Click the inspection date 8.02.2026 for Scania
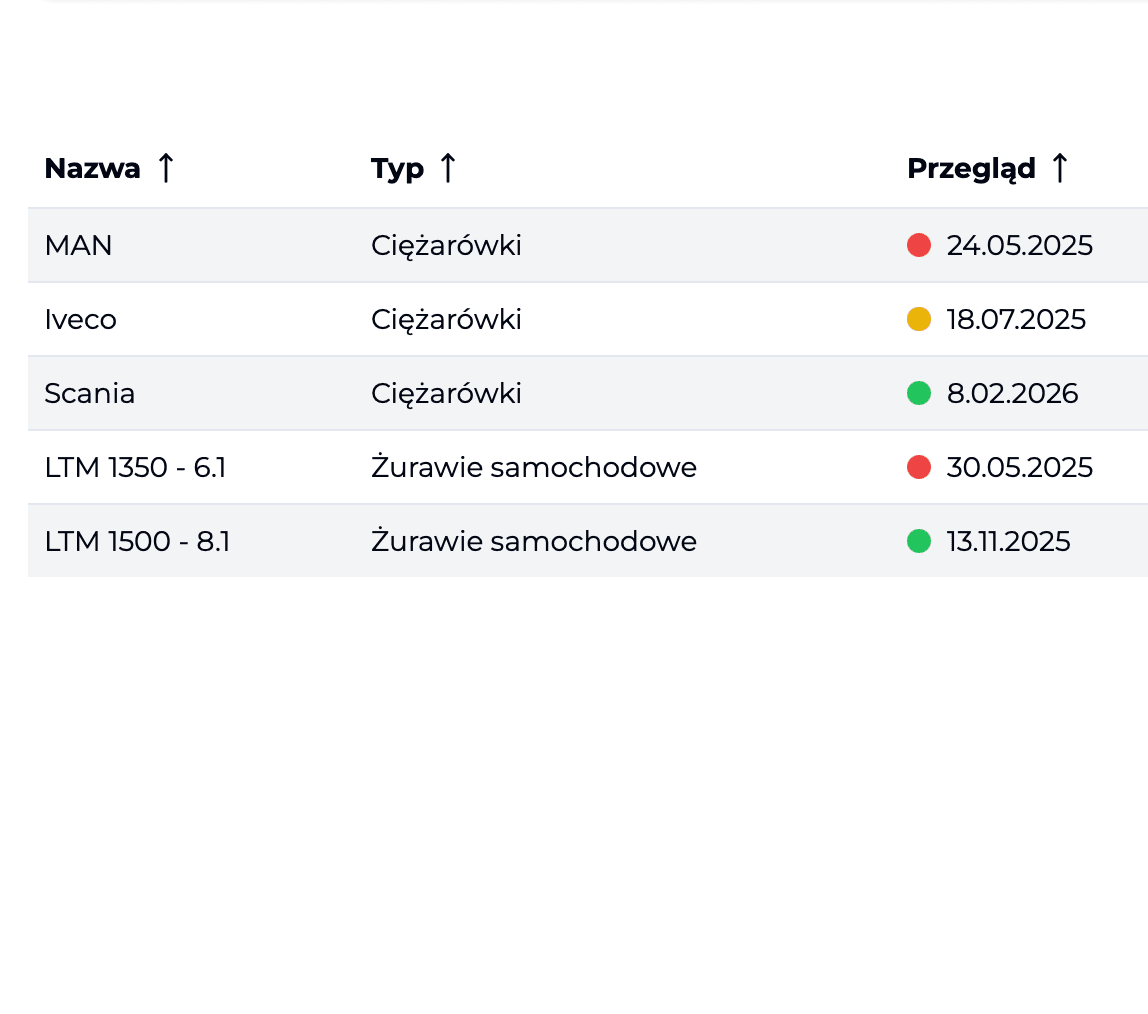Screen dimensions: 1148x1014 click(x=1012, y=392)
